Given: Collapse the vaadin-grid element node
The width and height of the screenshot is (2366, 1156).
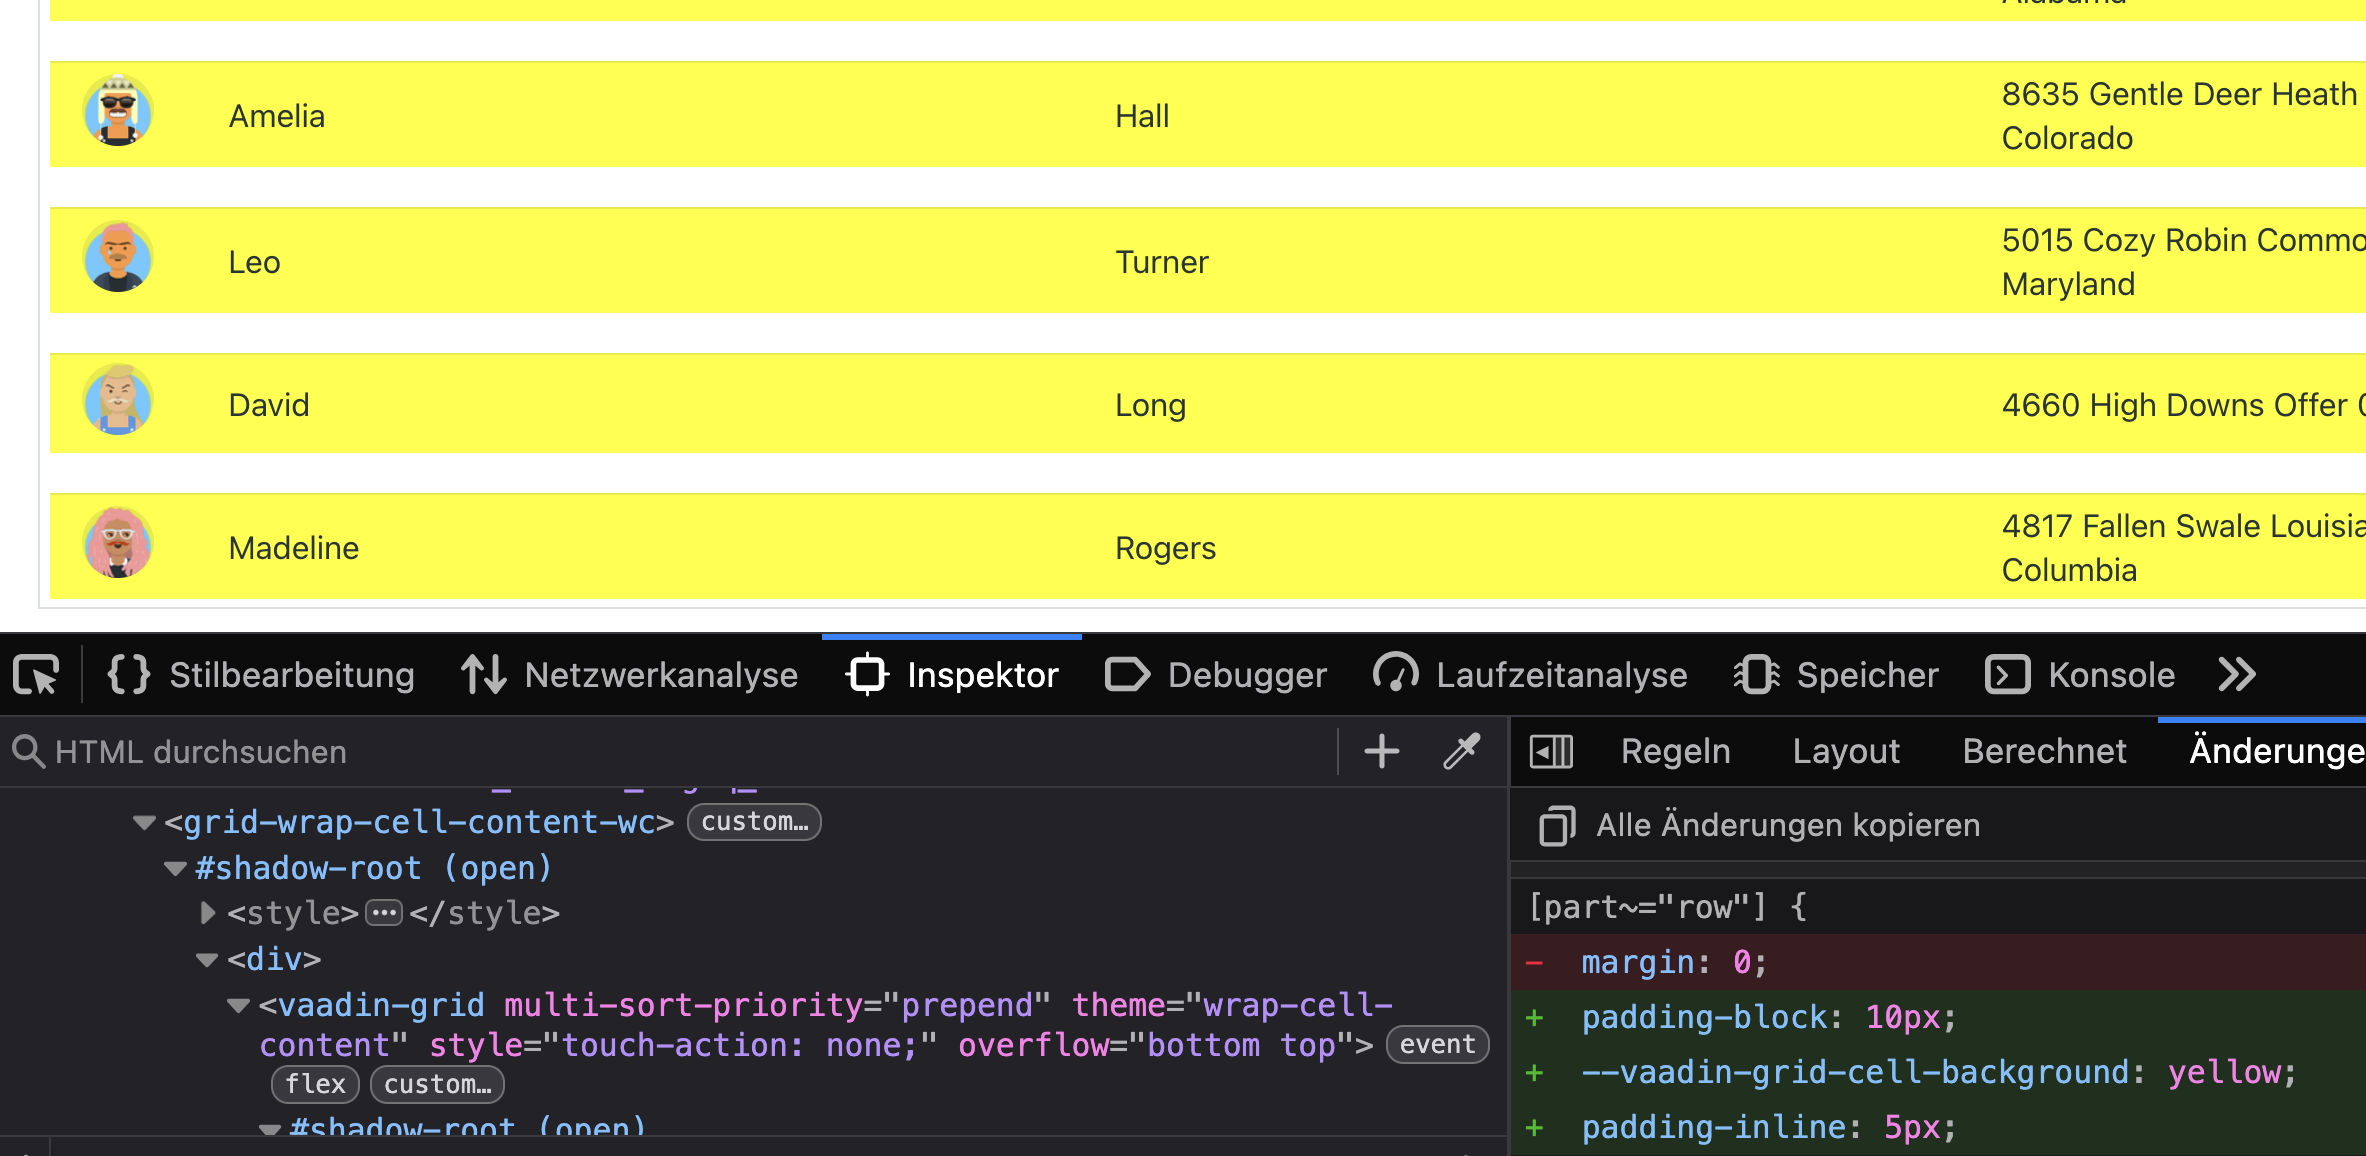Looking at the screenshot, I should click(238, 1005).
